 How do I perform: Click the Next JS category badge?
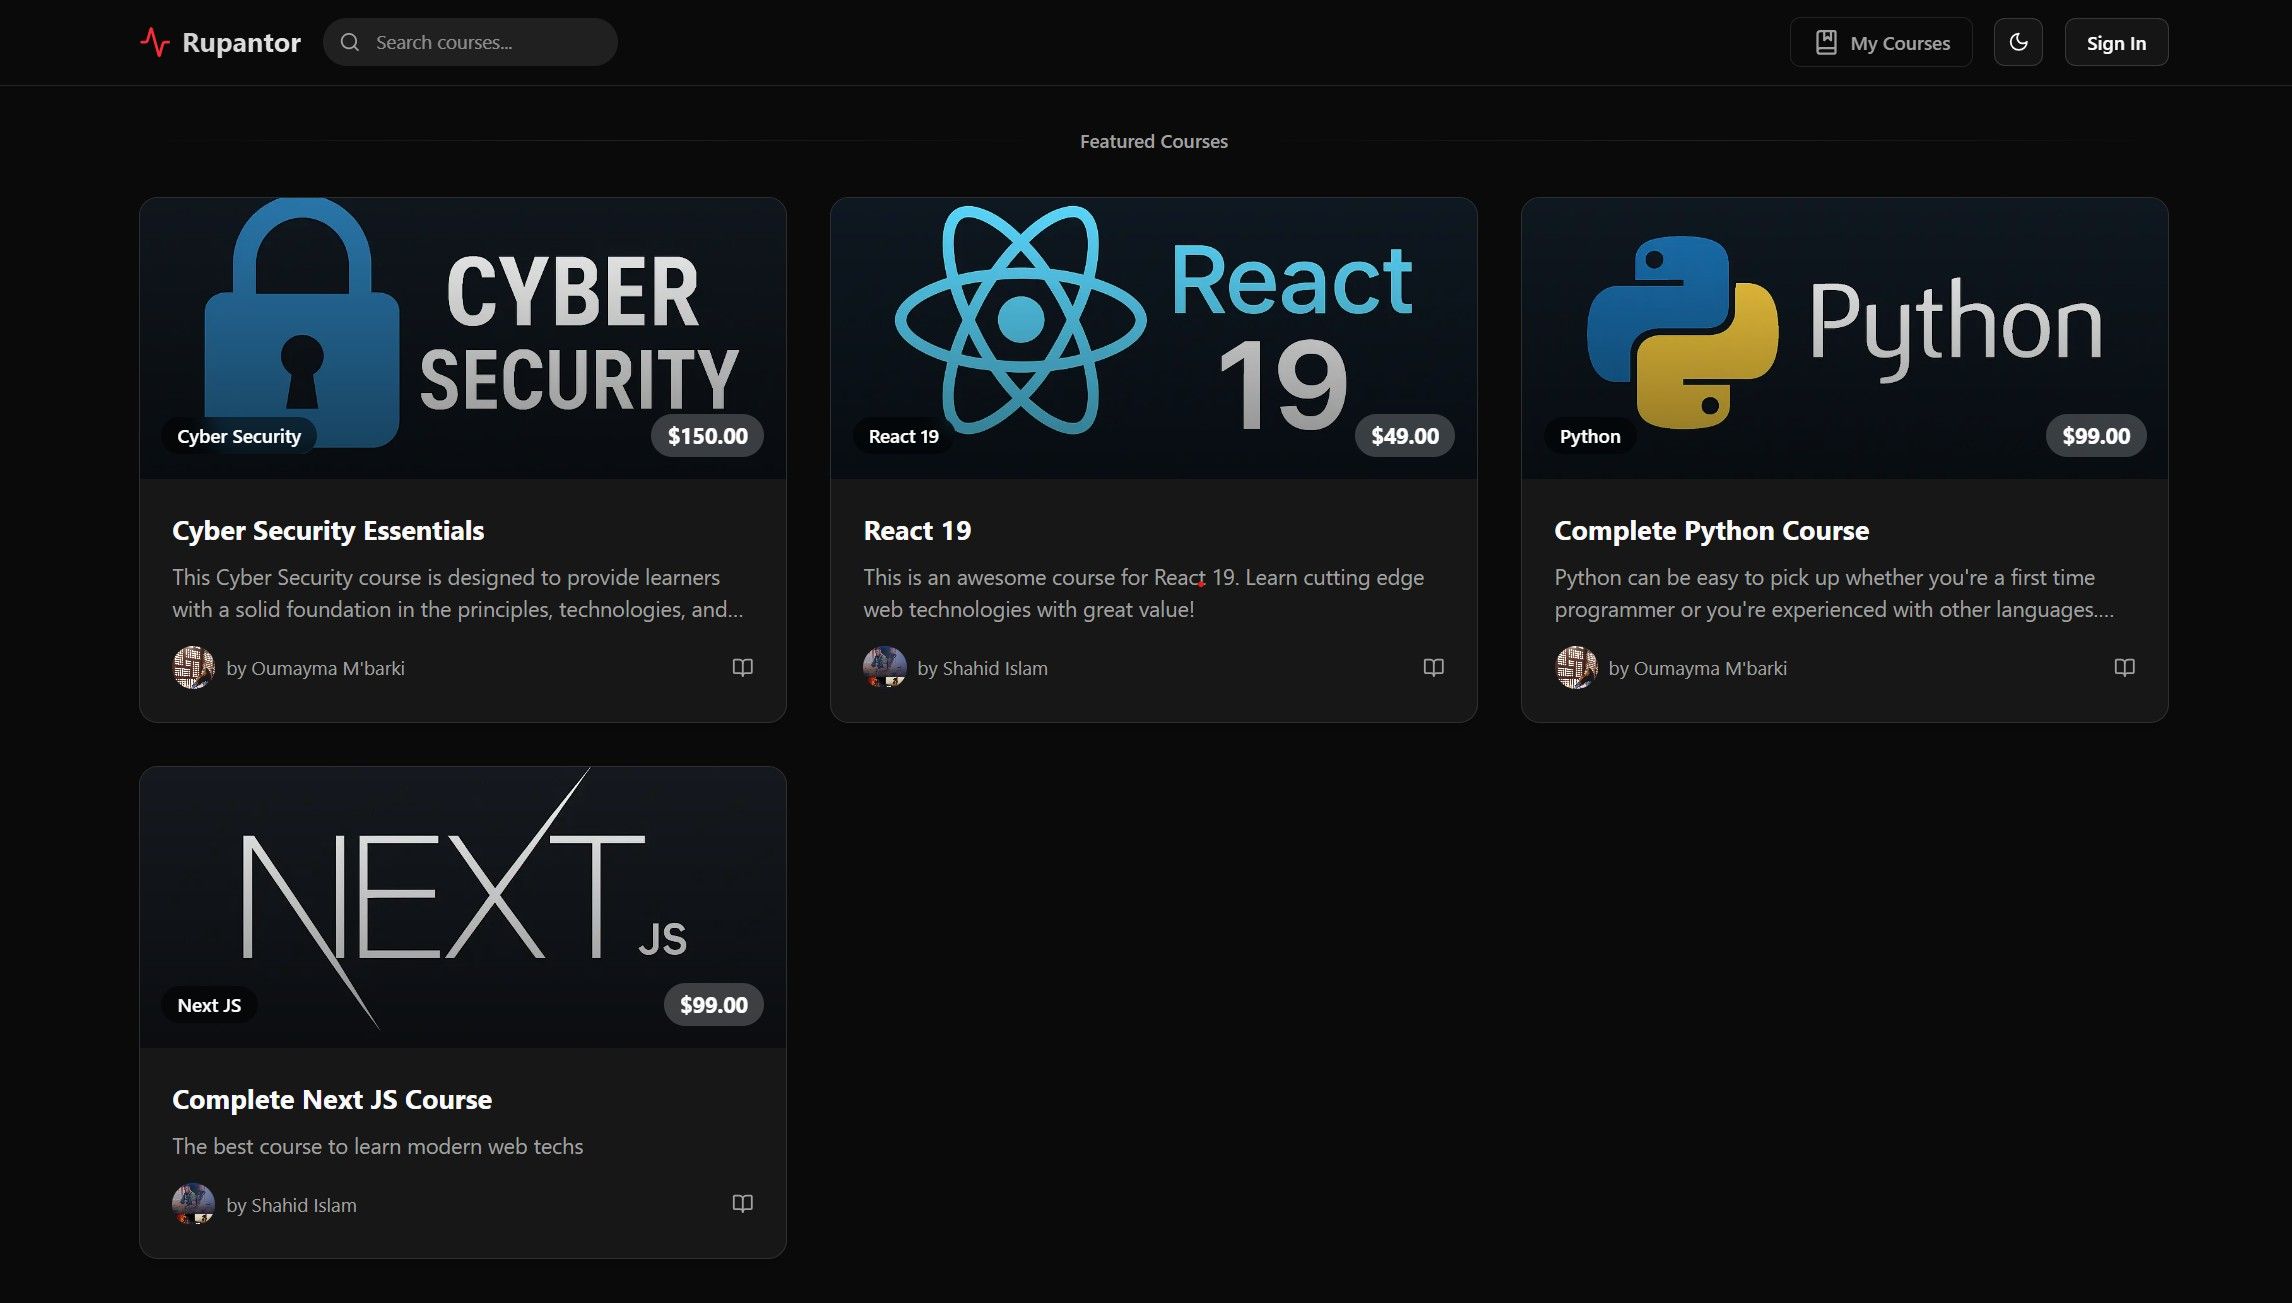209,1005
